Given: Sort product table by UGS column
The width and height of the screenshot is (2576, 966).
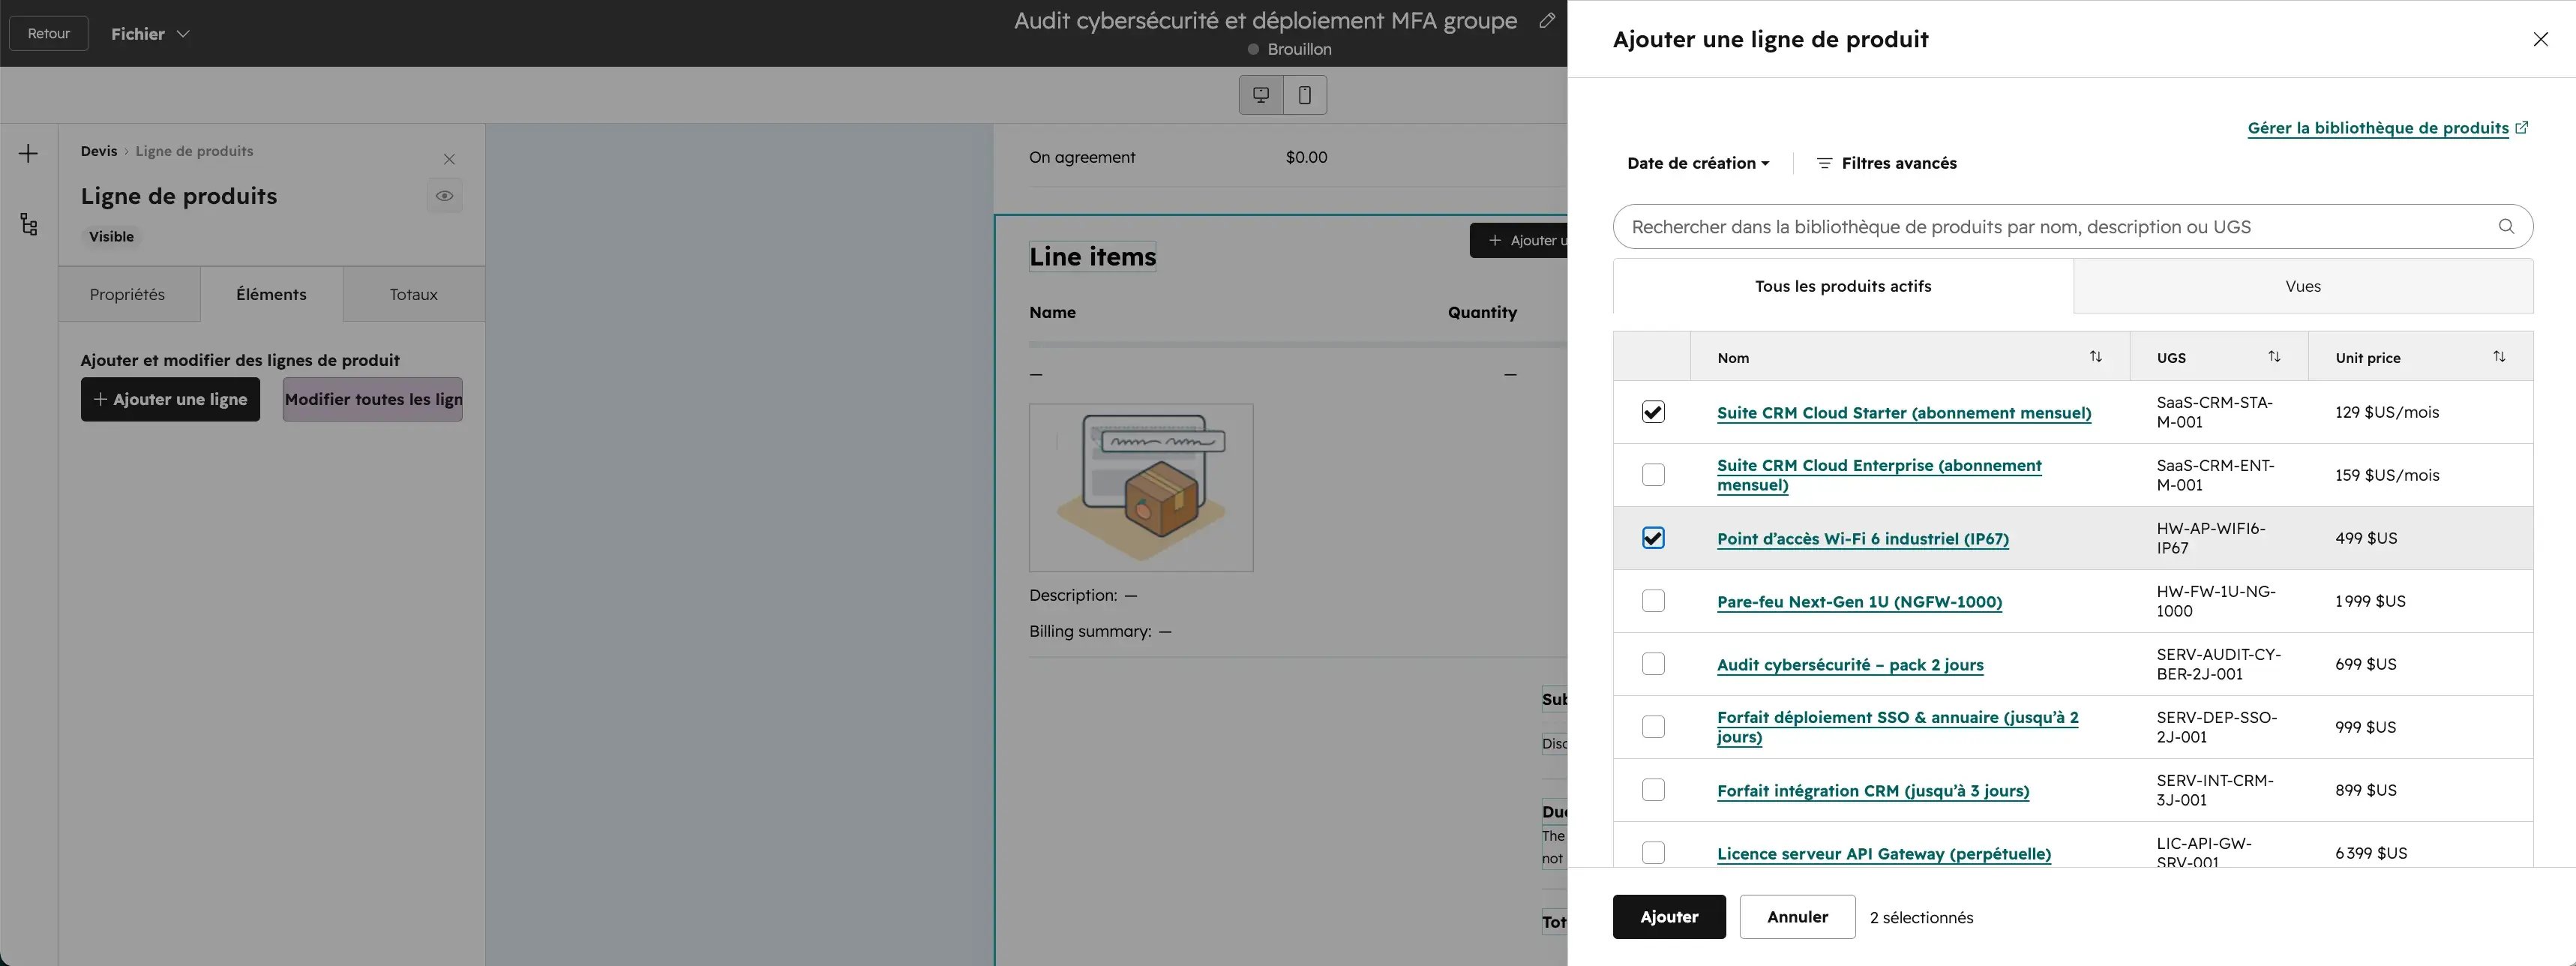Looking at the screenshot, I should tap(2274, 357).
